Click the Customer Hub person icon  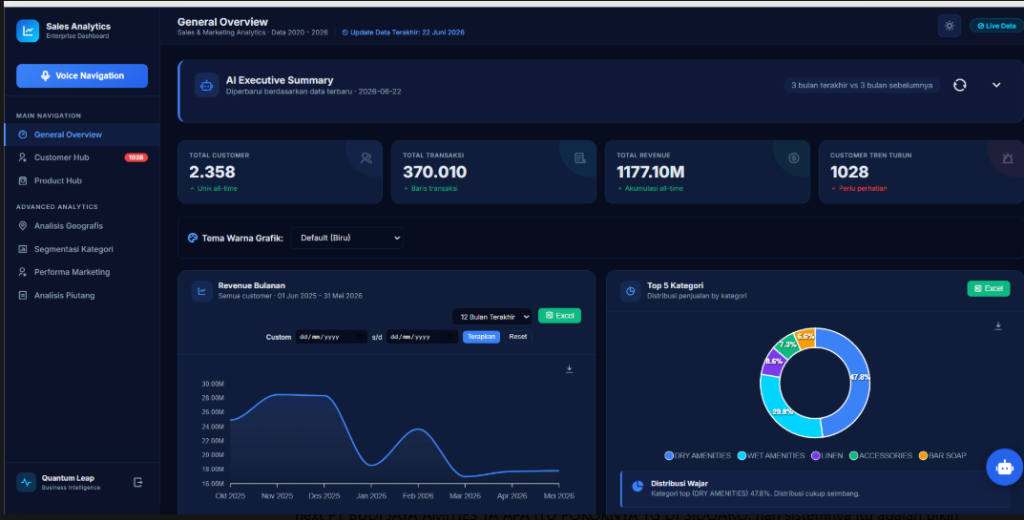(x=22, y=157)
